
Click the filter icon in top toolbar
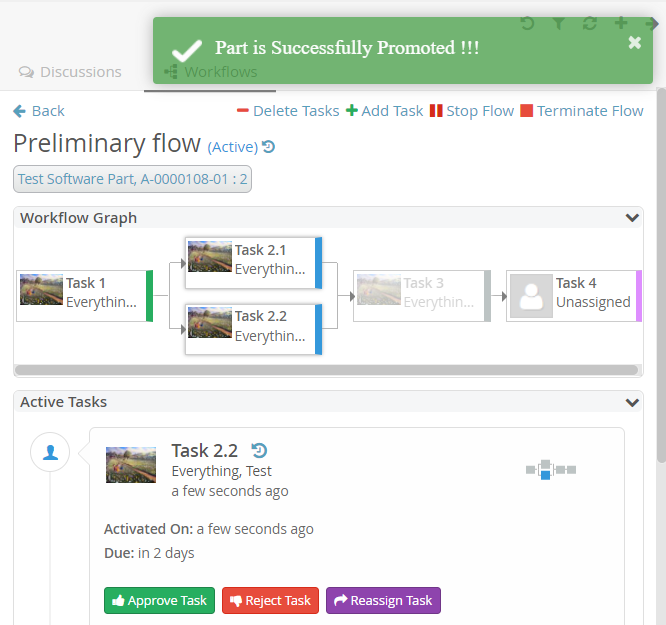coord(559,23)
